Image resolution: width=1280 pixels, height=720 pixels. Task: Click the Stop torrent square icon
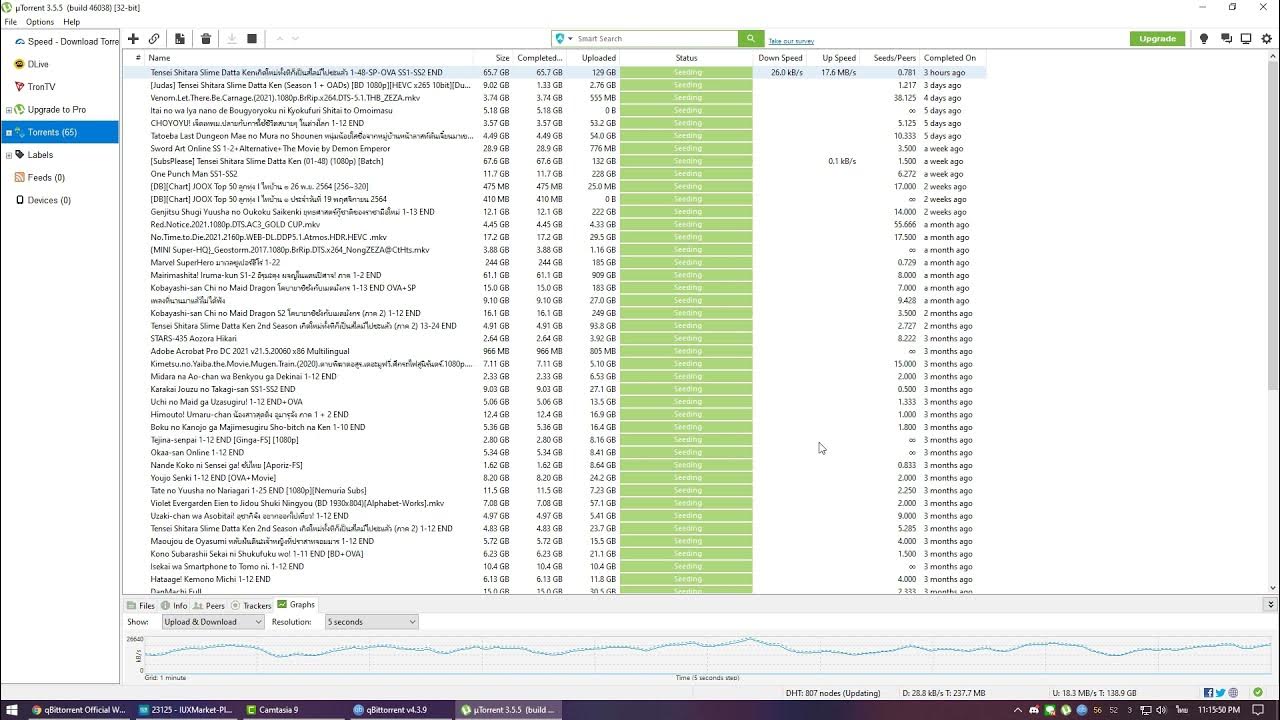pos(252,39)
